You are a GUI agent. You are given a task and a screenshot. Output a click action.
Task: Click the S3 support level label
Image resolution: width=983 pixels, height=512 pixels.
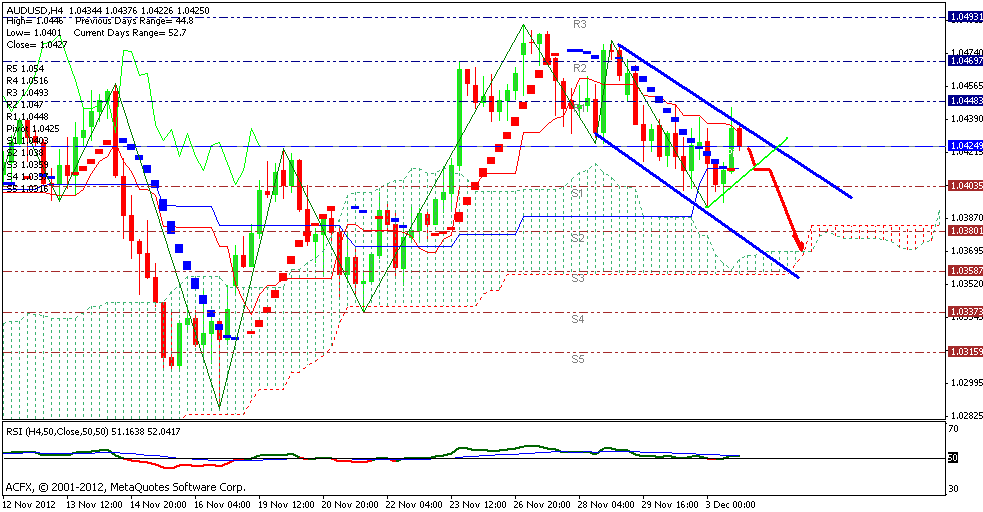[577, 278]
